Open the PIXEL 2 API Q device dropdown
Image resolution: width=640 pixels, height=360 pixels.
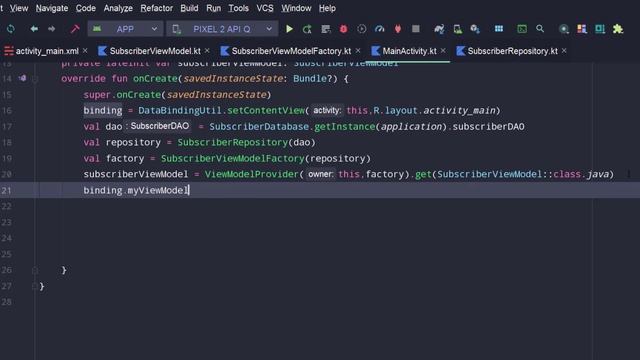coord(222,29)
